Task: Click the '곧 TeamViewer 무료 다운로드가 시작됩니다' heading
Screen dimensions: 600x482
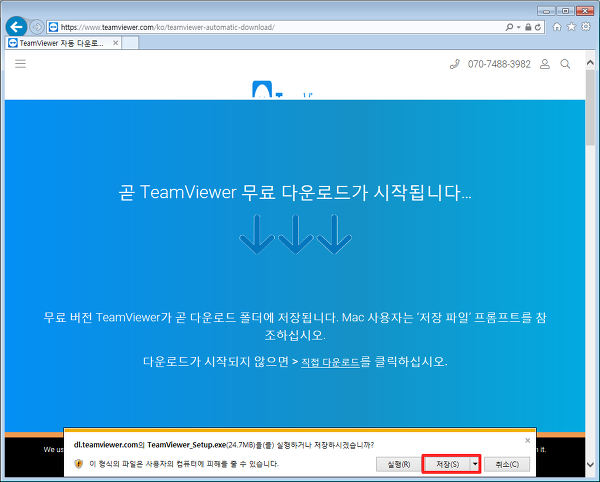Action: pyautogui.click(x=295, y=192)
